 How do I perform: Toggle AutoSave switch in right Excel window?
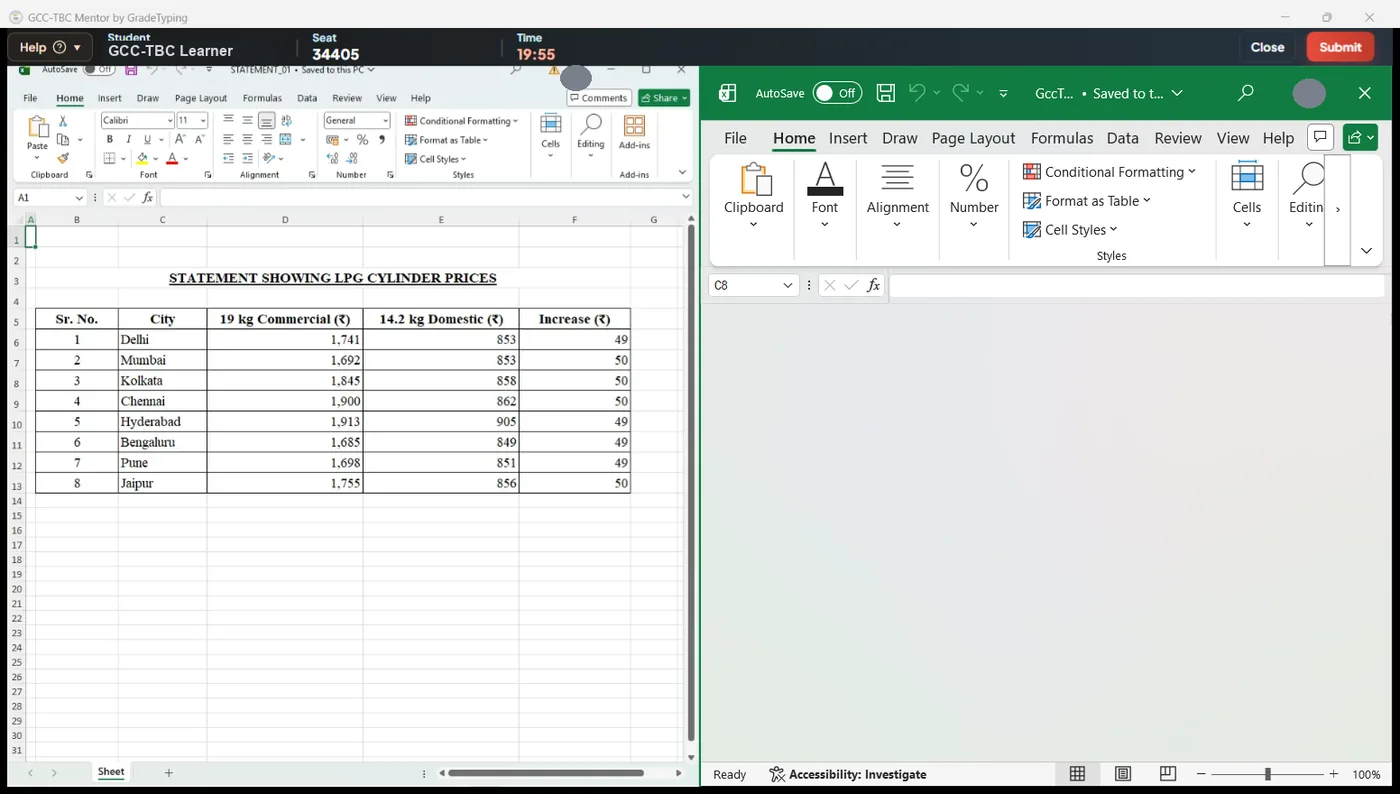click(x=837, y=93)
